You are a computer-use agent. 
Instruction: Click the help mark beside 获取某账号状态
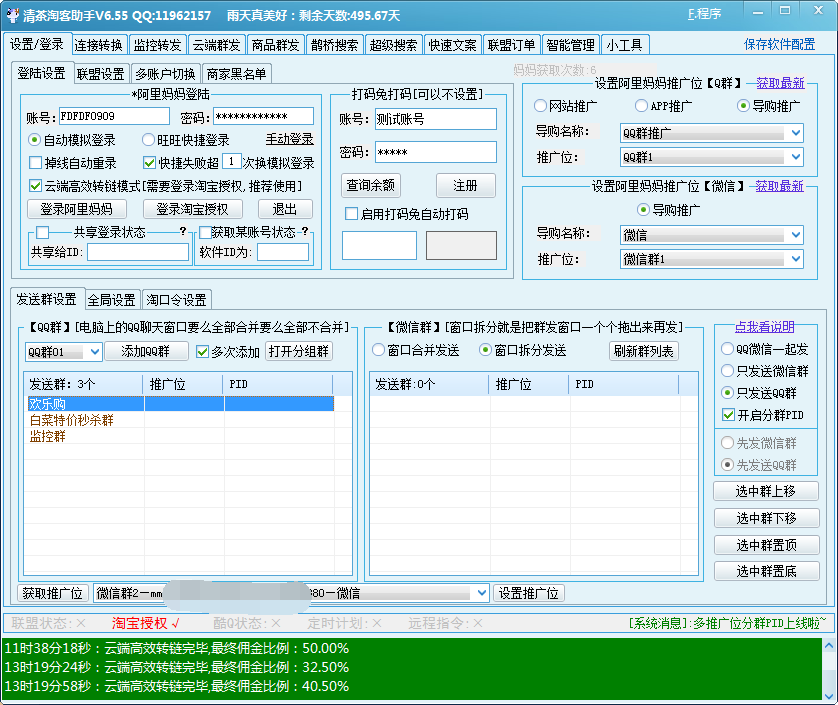pos(304,232)
